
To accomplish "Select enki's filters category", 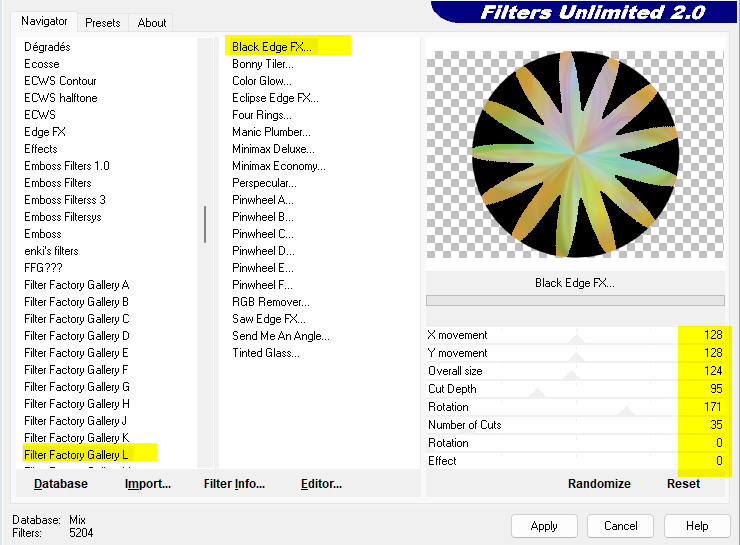I will click(x=51, y=251).
